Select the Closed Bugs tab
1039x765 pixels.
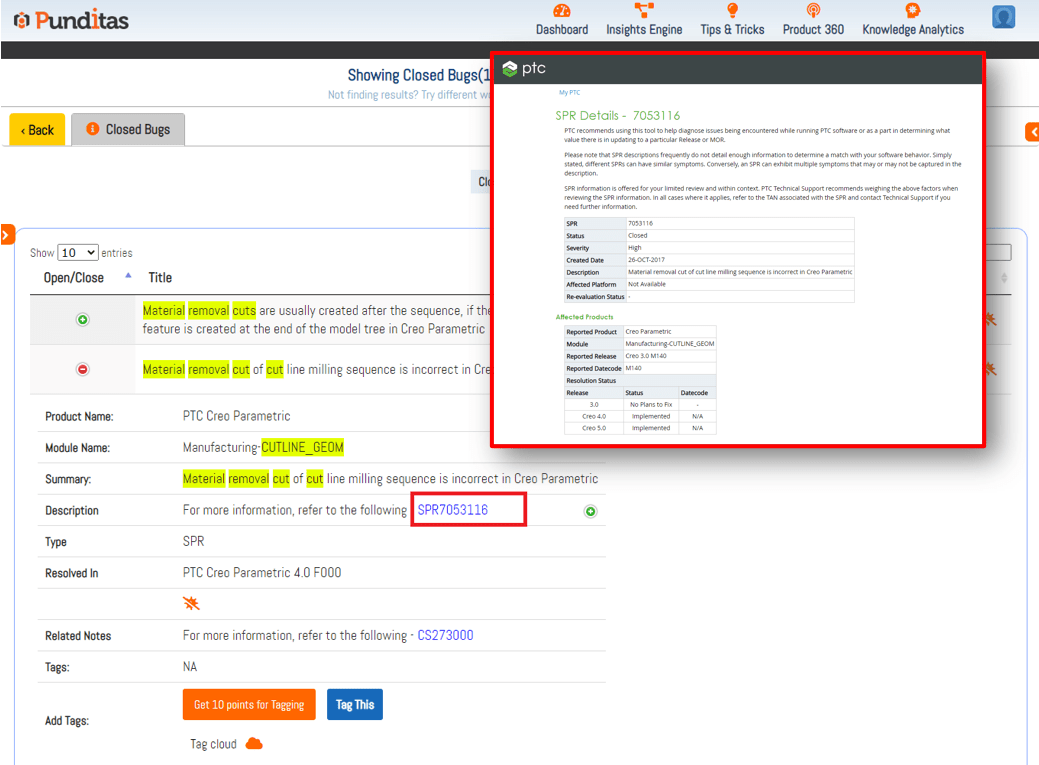128,129
